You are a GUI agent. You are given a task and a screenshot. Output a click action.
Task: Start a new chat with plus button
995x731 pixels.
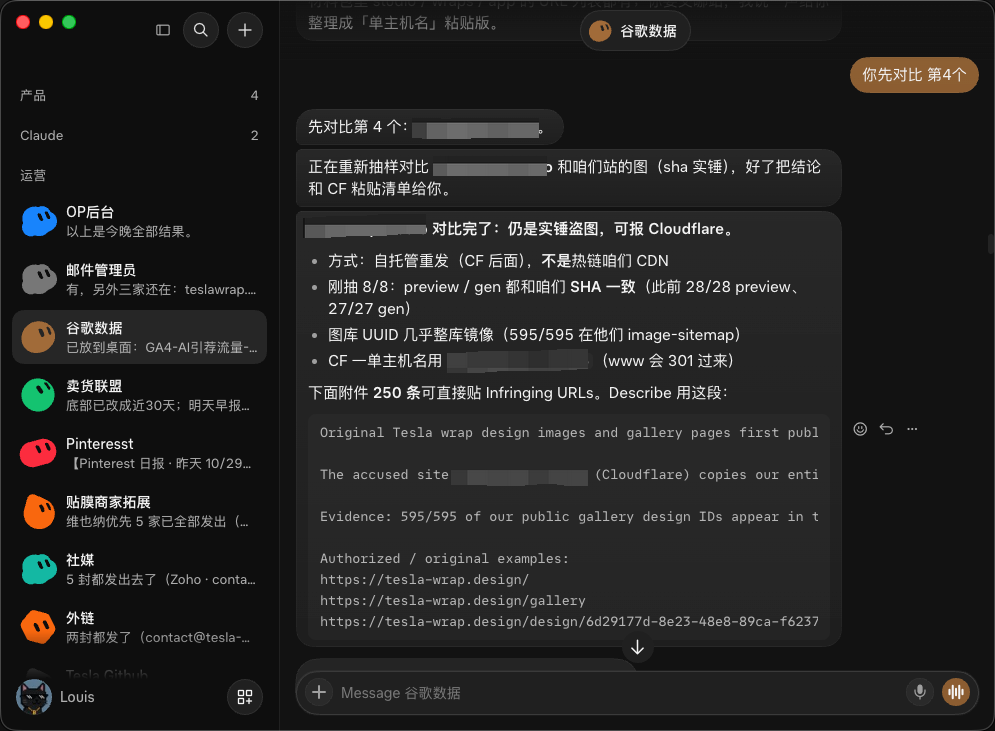pyautogui.click(x=245, y=30)
